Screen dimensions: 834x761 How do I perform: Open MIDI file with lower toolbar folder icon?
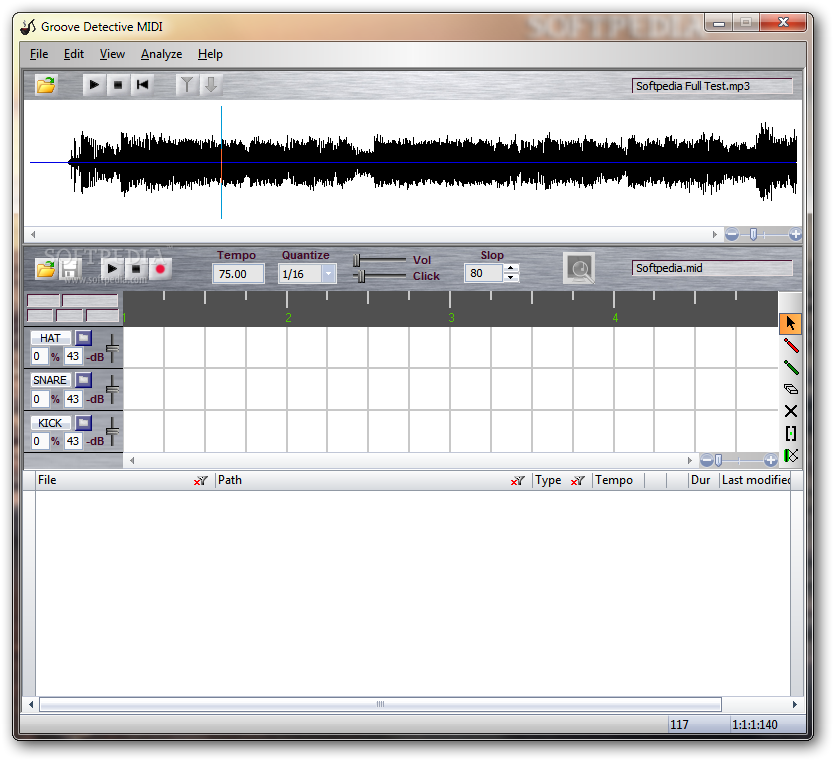tap(46, 270)
